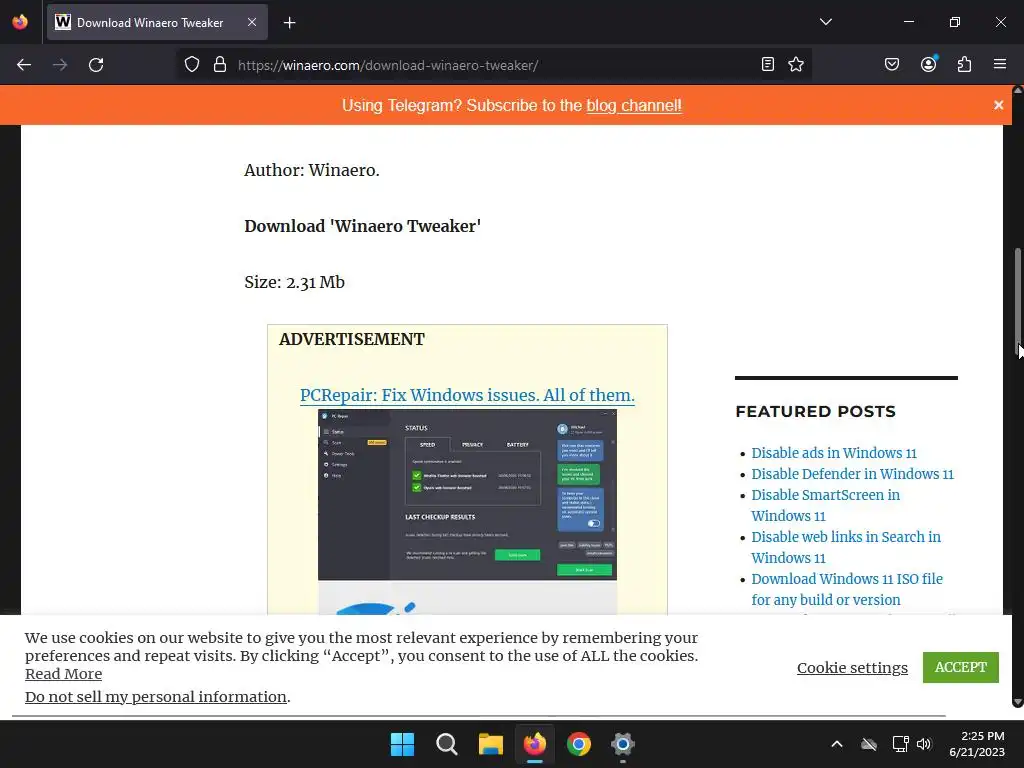
Task: Click the Firefox logo icon beside tabs
Action: pyautogui.click(x=20, y=22)
